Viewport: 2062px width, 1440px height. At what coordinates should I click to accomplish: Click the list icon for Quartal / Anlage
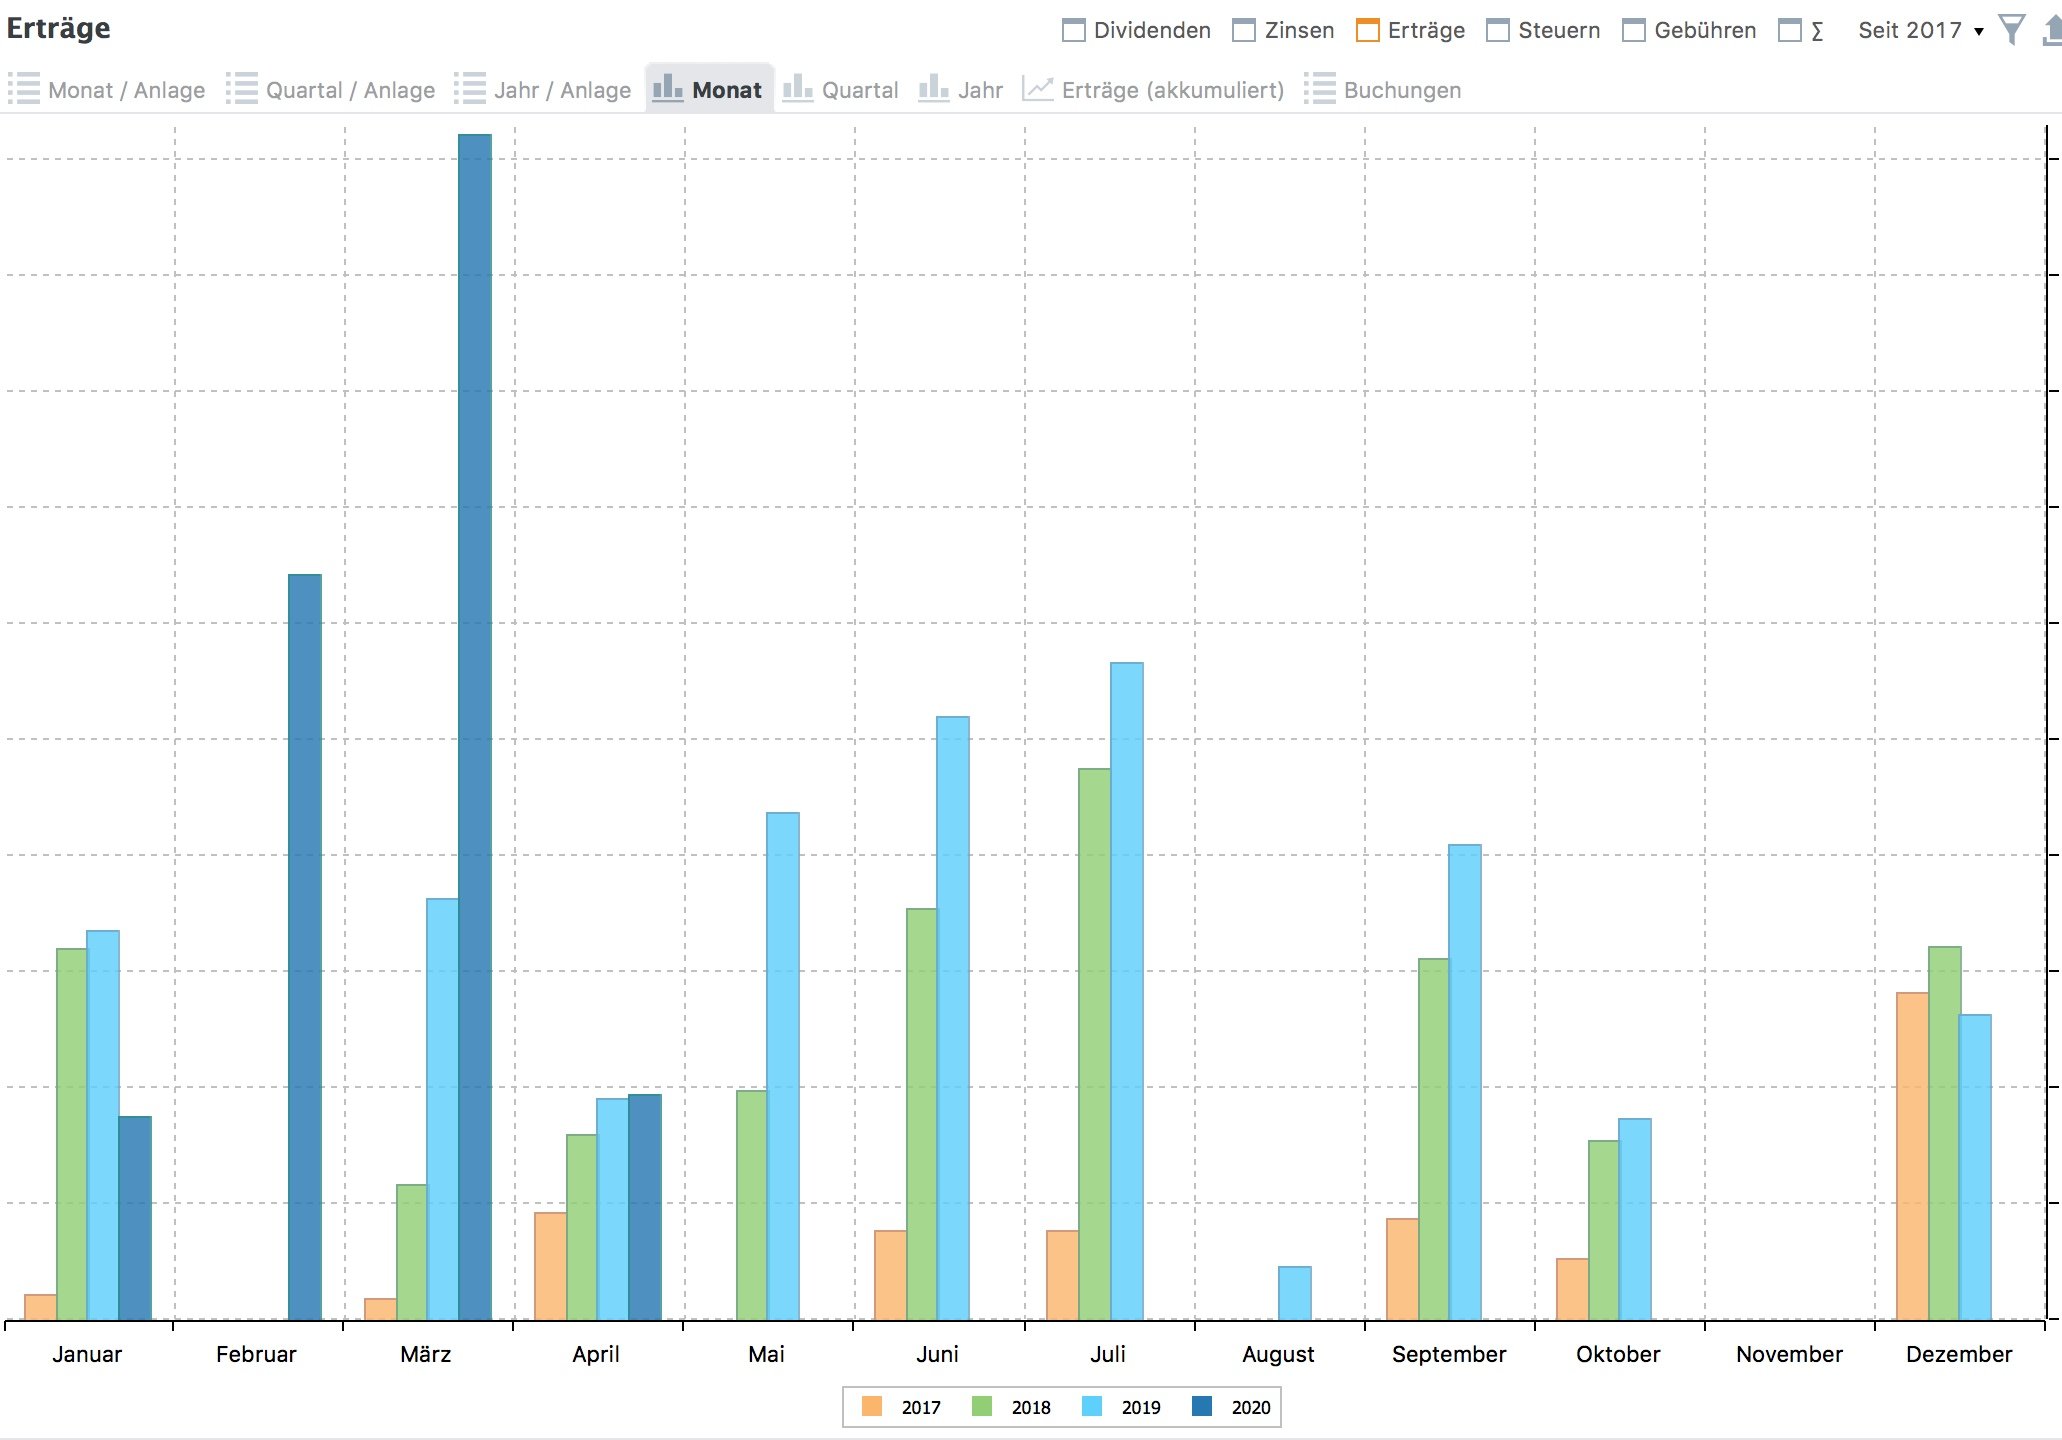(x=242, y=89)
